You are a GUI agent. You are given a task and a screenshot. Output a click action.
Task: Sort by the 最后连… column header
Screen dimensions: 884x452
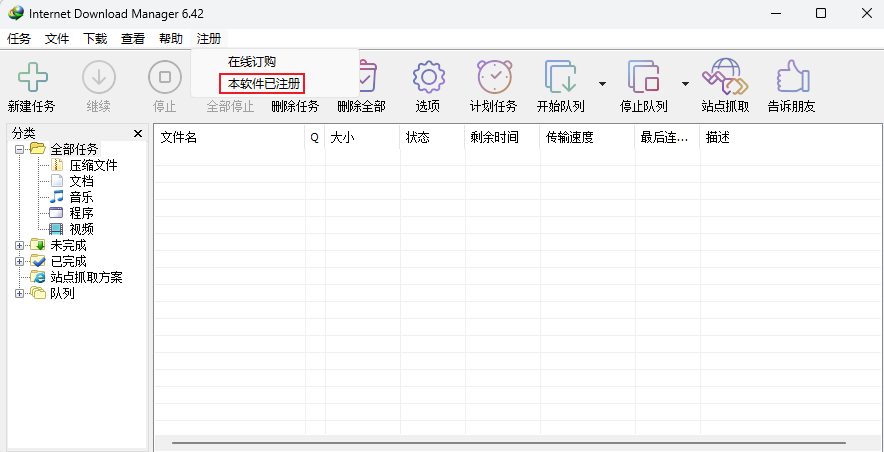[668, 137]
